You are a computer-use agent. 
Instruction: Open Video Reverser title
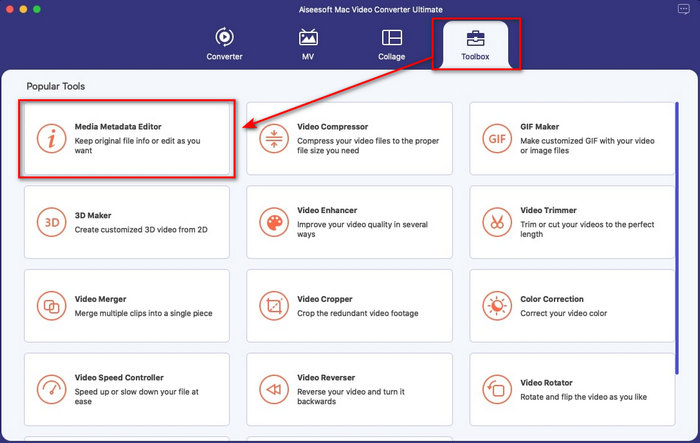click(326, 378)
